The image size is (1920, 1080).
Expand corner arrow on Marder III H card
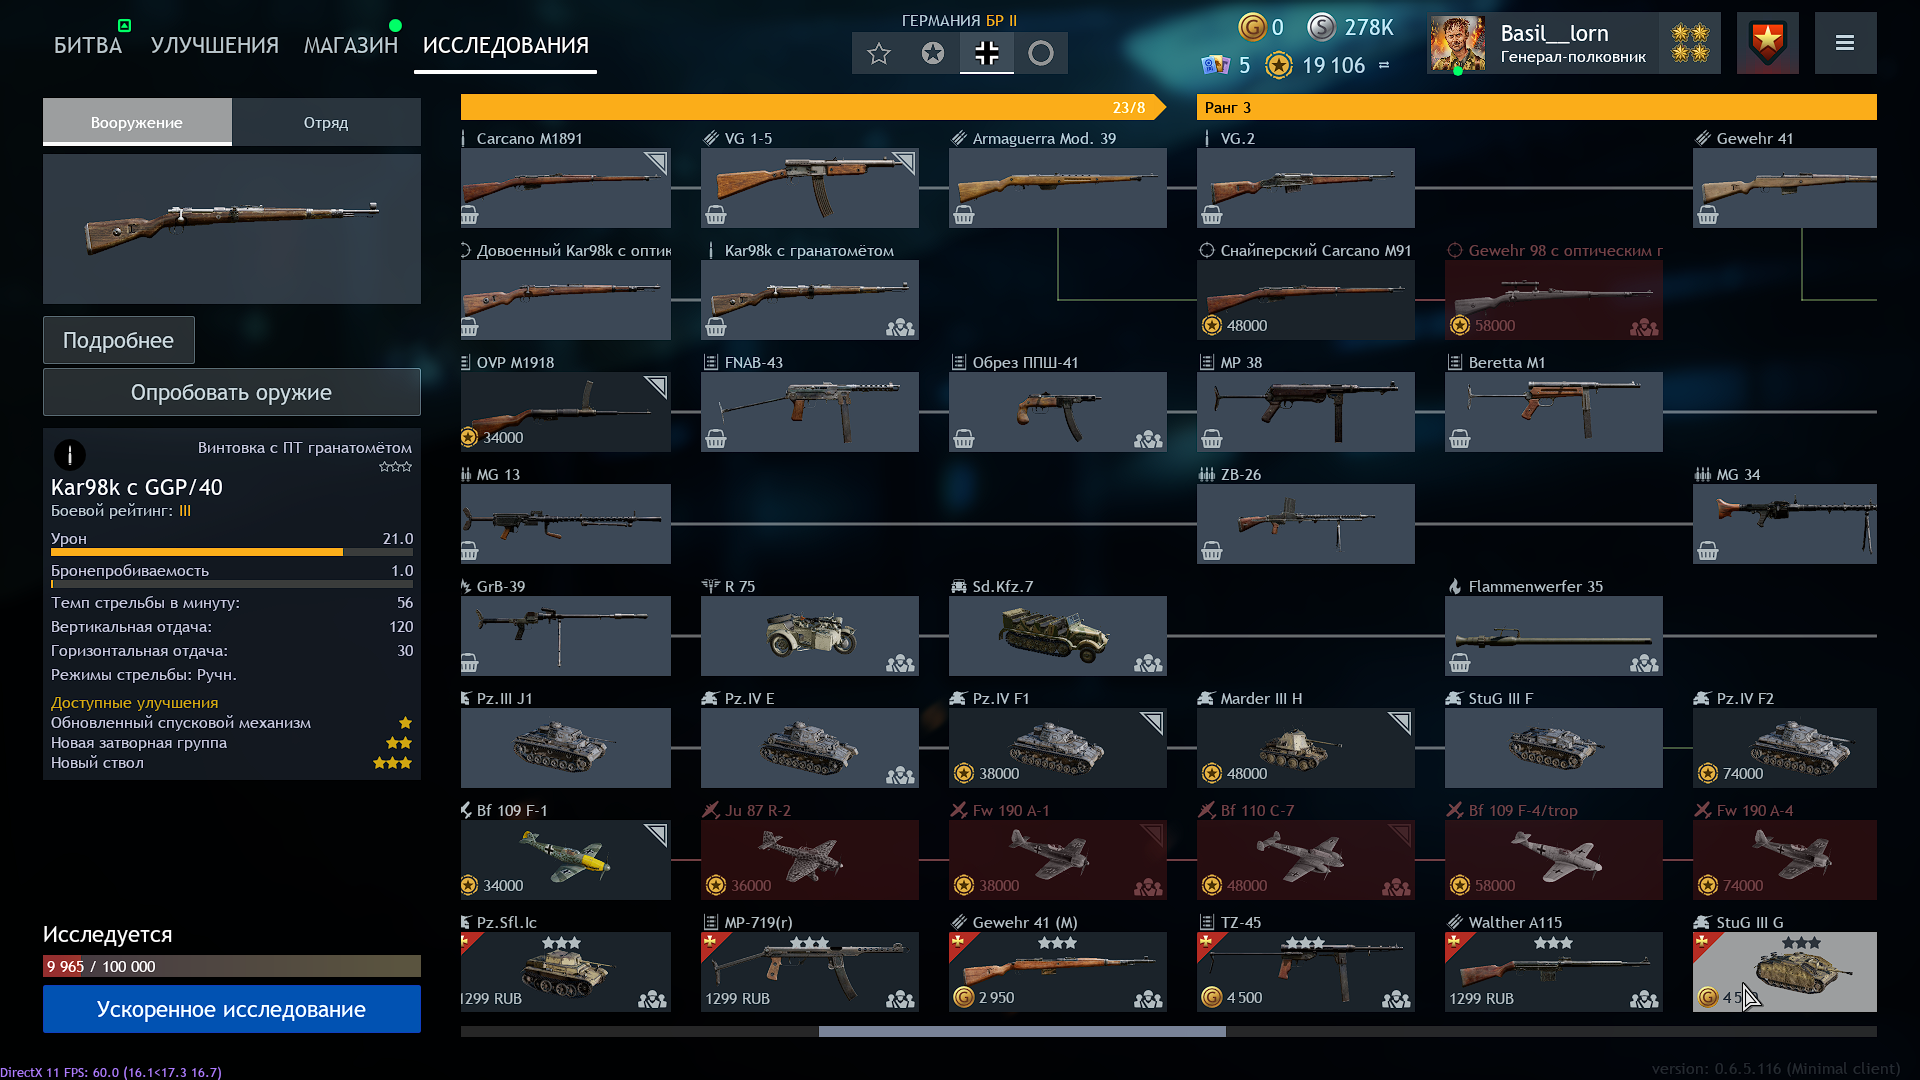click(x=1400, y=722)
